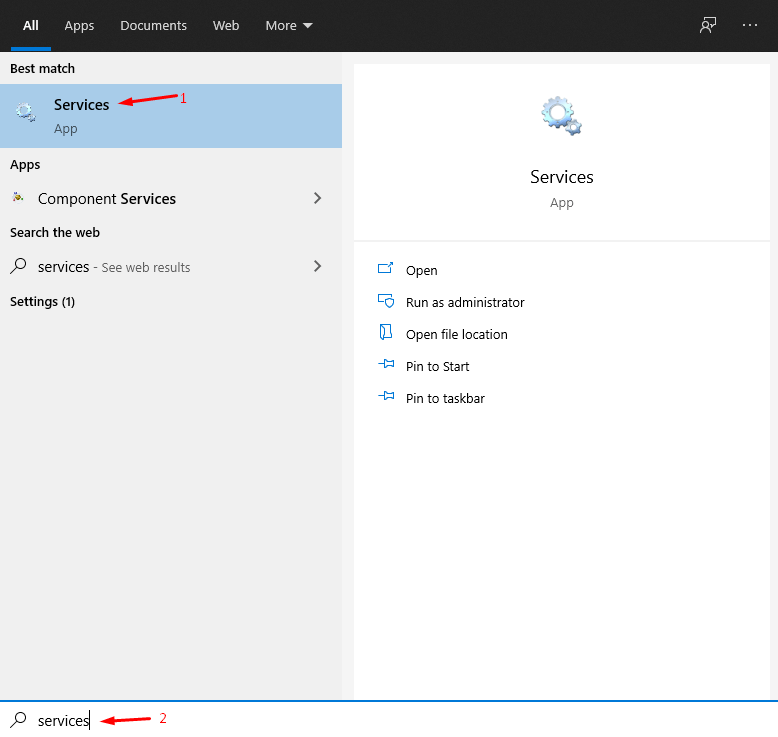Click the feedback person icon in header
Image resolution: width=778 pixels, height=737 pixels.
coord(708,25)
